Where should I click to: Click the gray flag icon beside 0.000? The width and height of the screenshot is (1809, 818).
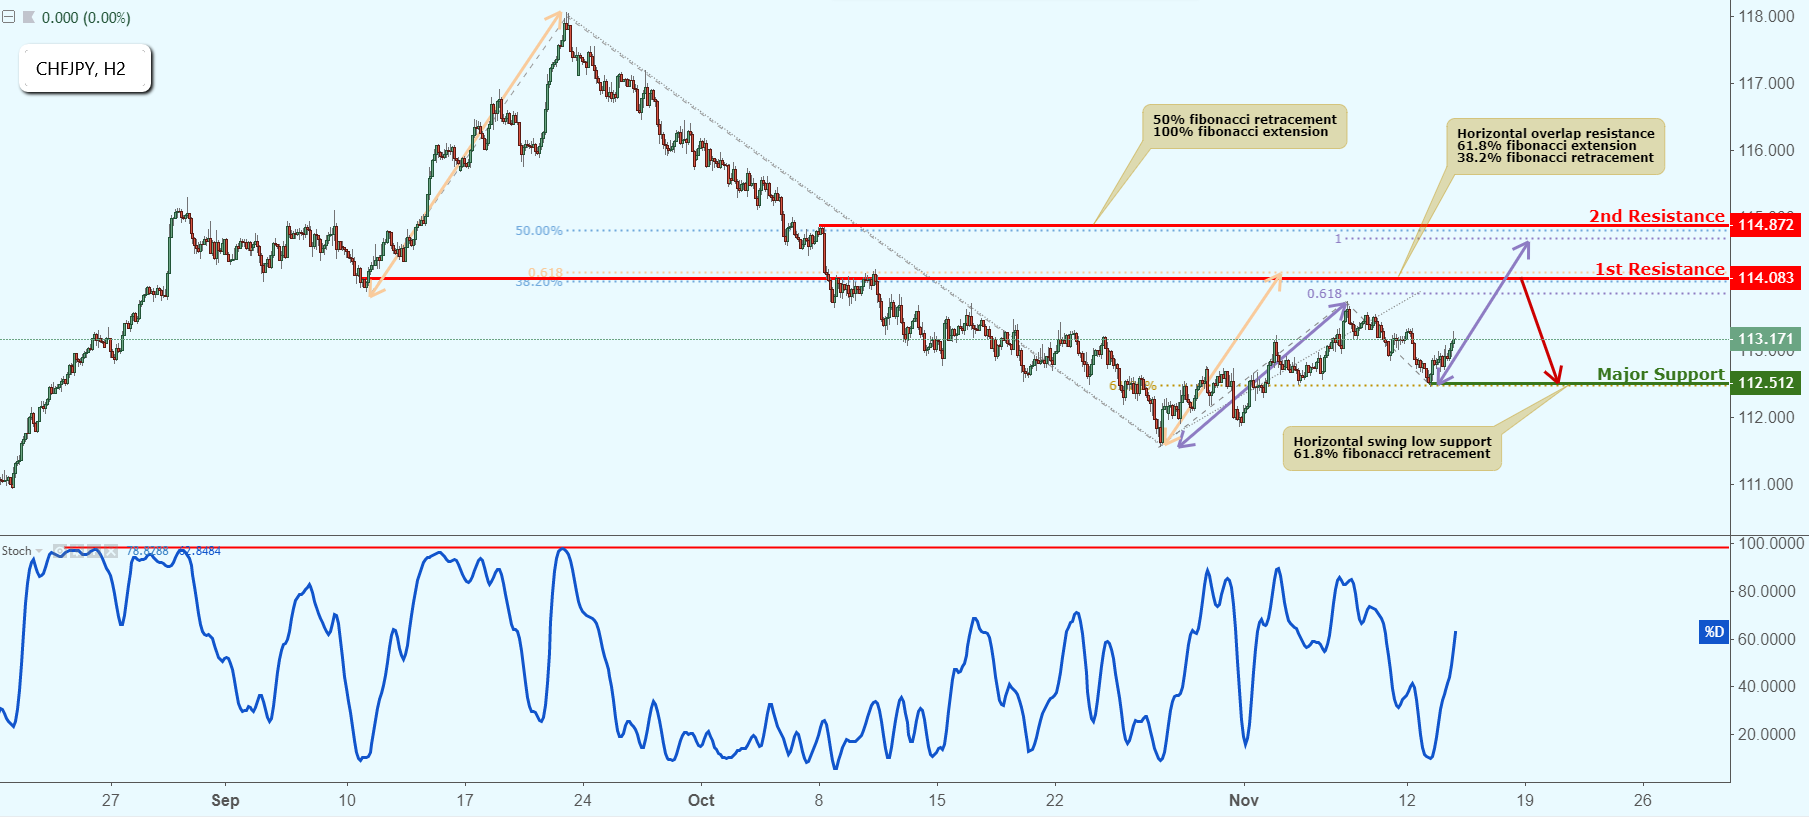point(28,17)
